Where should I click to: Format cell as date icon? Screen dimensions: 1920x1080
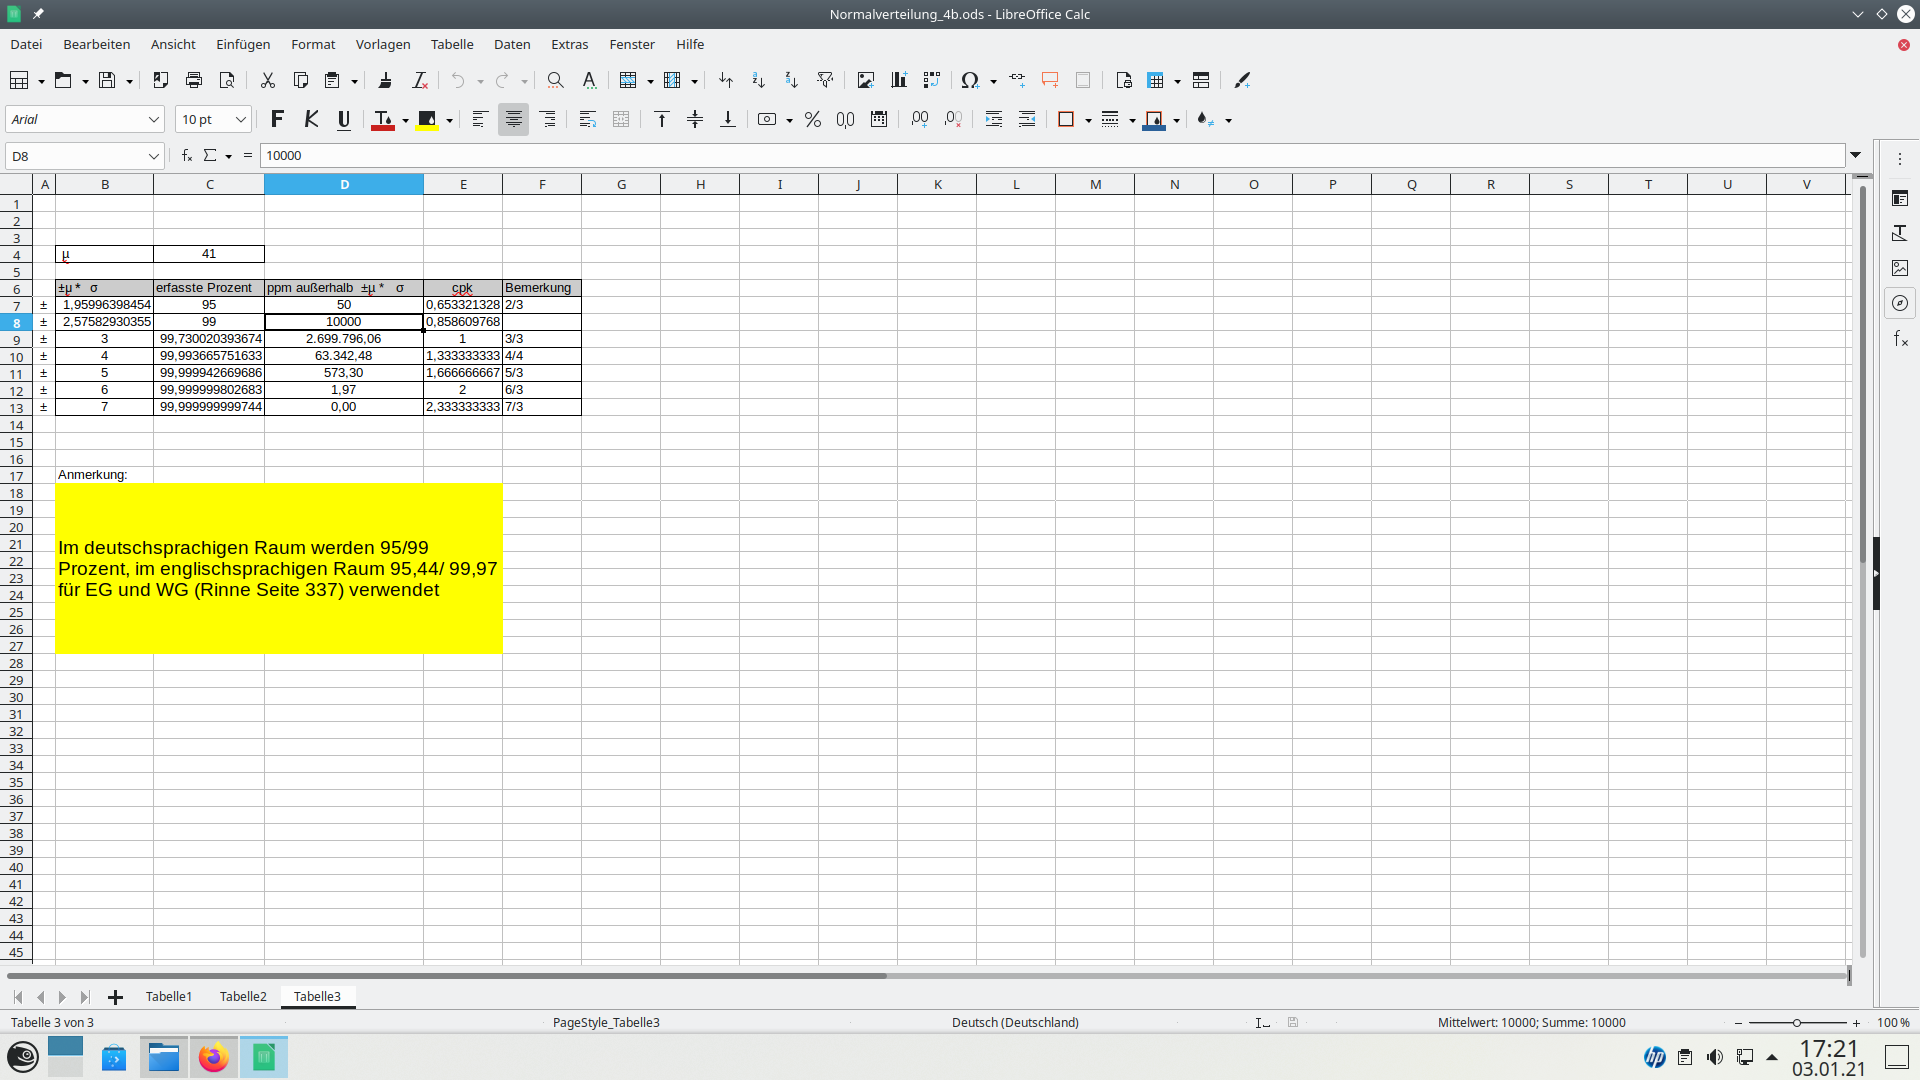coord(879,119)
